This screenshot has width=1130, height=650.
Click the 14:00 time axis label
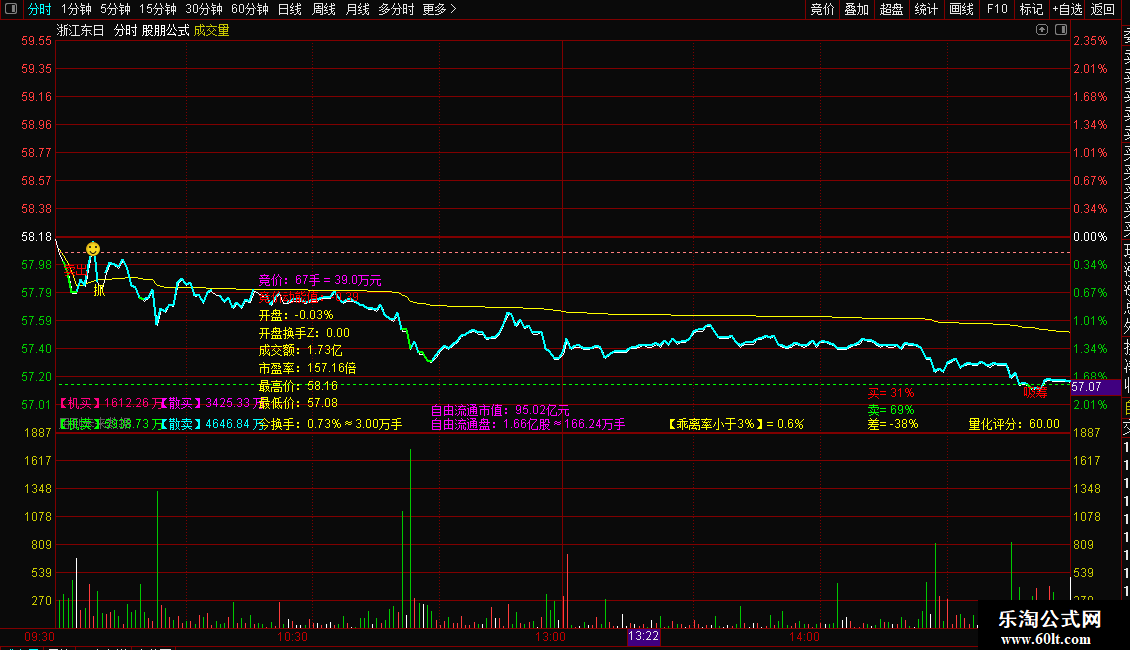(804, 637)
